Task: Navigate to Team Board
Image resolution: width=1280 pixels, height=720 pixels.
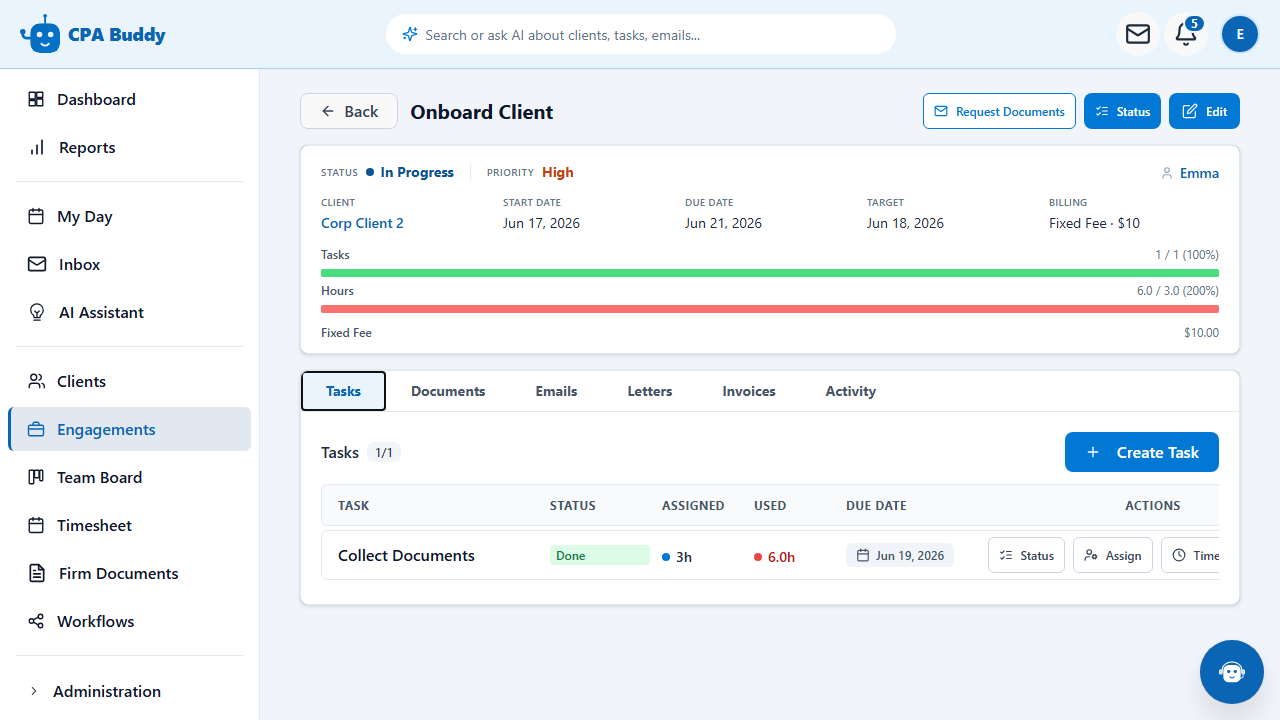Action: pos(129,477)
